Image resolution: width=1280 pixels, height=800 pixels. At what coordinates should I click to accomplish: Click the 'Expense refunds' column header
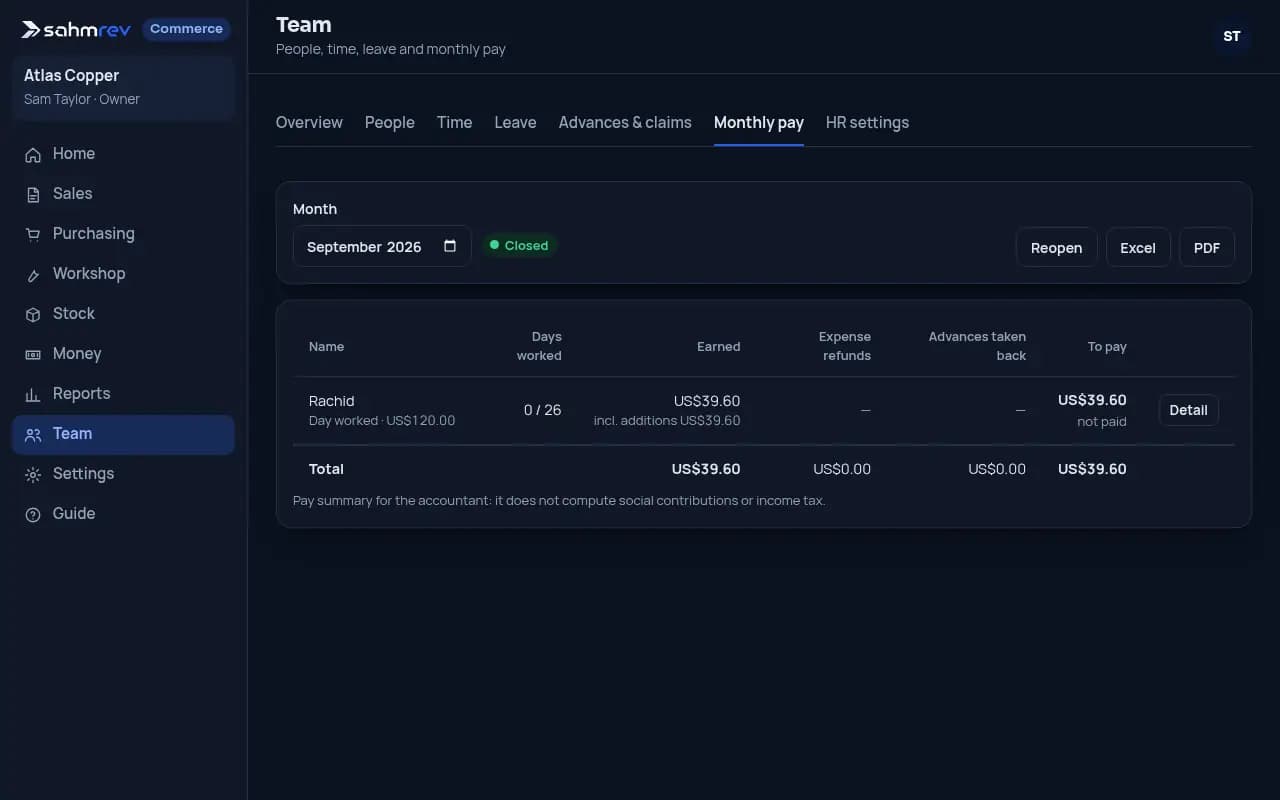click(845, 346)
